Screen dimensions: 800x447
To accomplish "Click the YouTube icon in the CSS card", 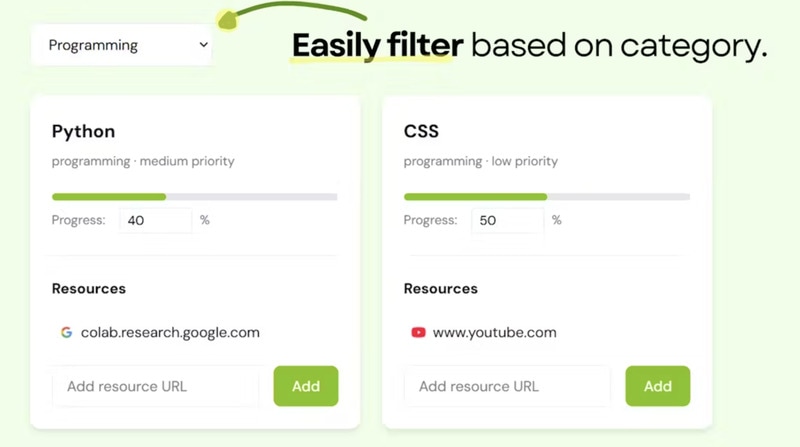I will coord(418,332).
